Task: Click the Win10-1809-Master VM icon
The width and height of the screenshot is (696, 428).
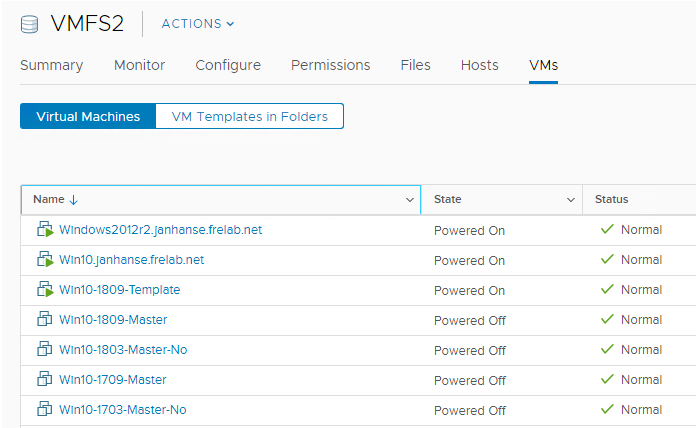Action: tap(45, 320)
